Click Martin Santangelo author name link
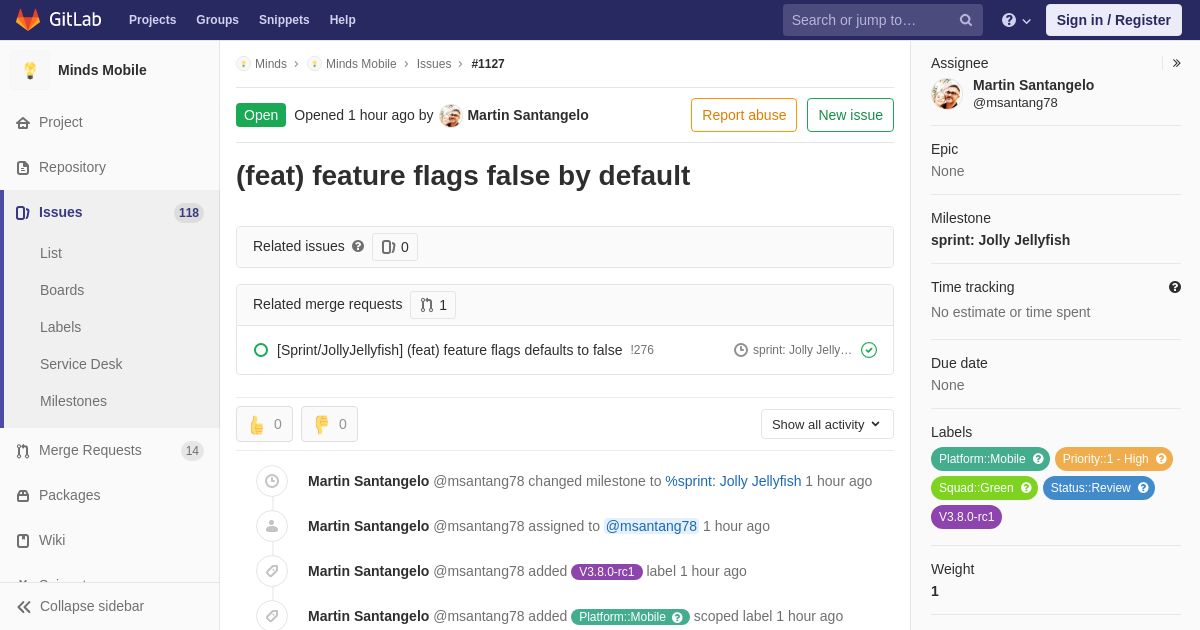1200x630 pixels. 528,115
